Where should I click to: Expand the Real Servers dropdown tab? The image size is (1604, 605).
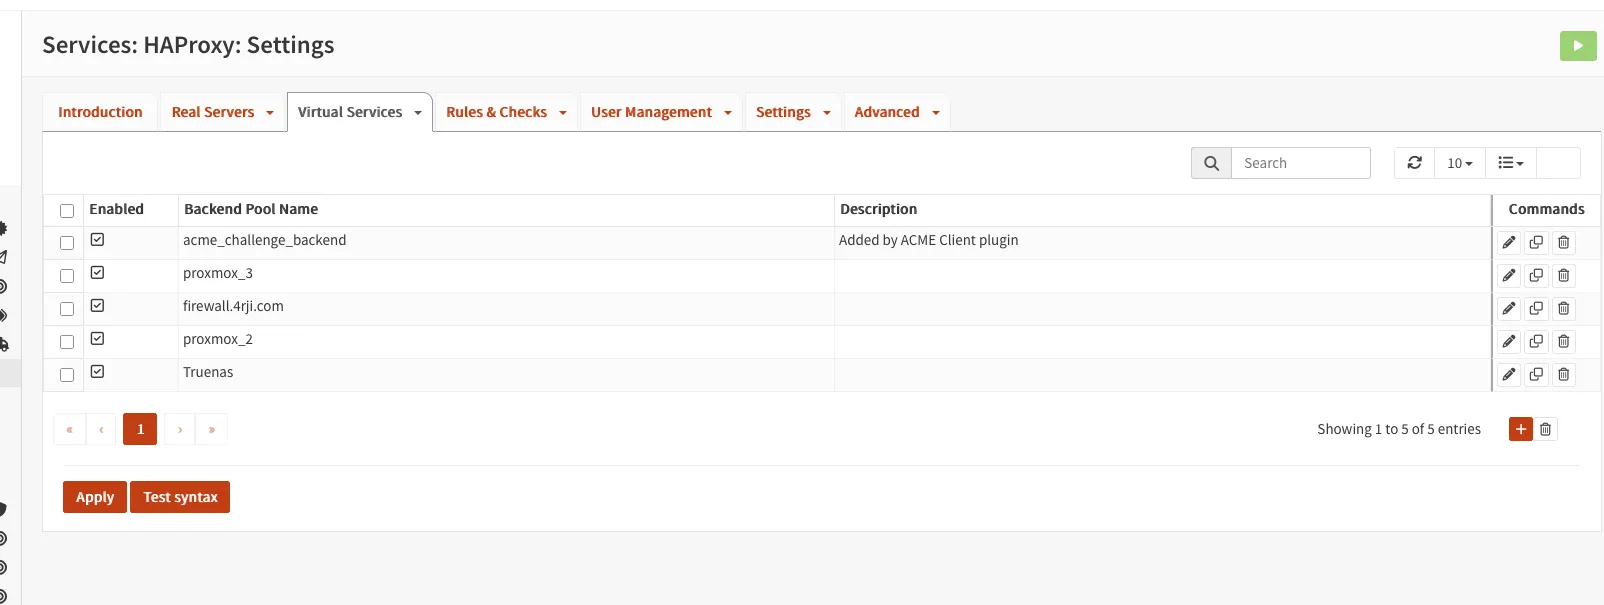coord(222,112)
